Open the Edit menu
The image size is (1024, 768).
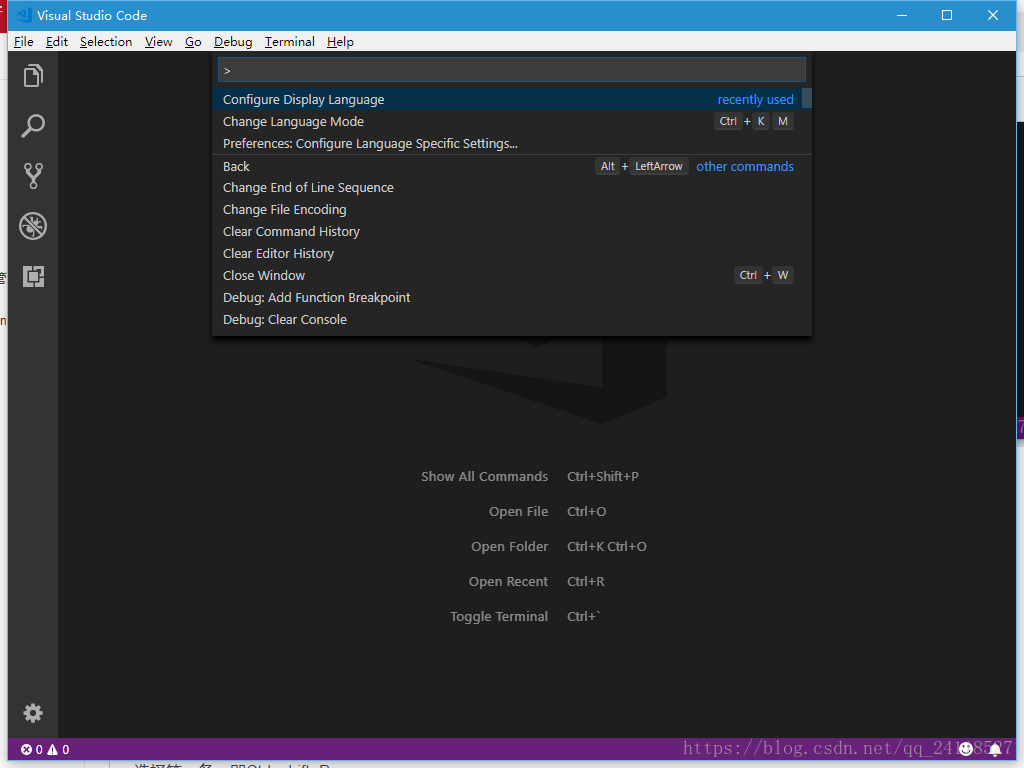pos(57,42)
